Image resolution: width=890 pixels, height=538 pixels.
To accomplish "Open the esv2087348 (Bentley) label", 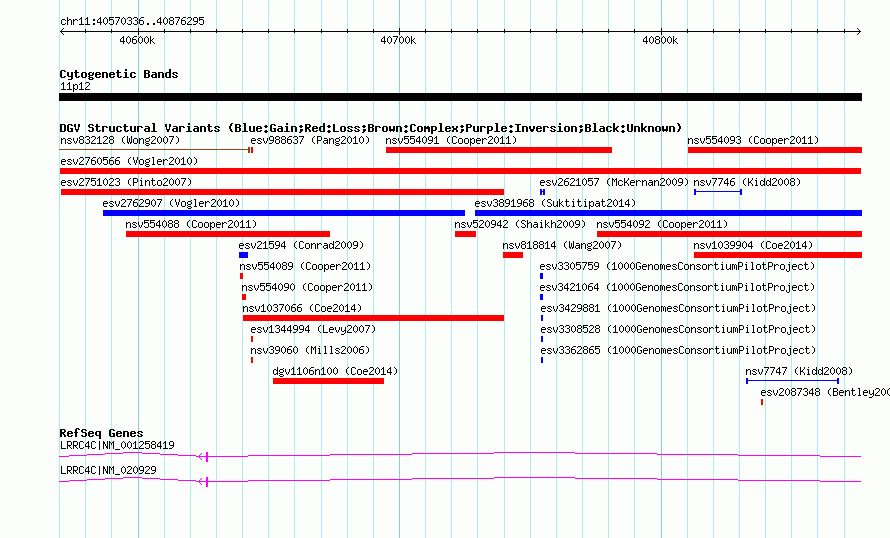I will (825, 392).
